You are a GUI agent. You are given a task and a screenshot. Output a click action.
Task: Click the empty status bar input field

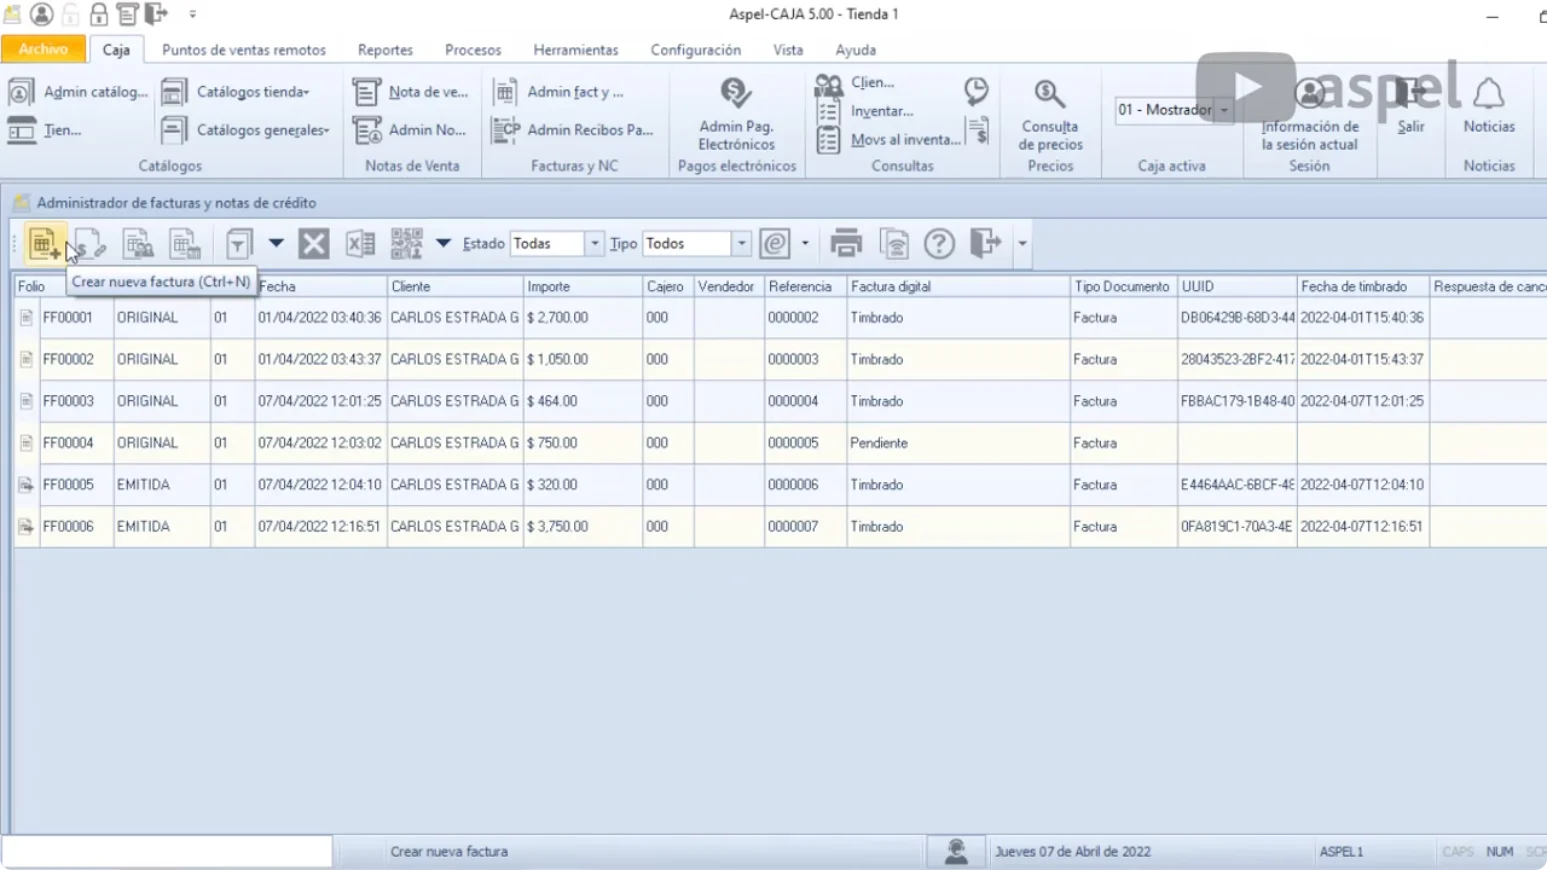pyautogui.click(x=167, y=851)
